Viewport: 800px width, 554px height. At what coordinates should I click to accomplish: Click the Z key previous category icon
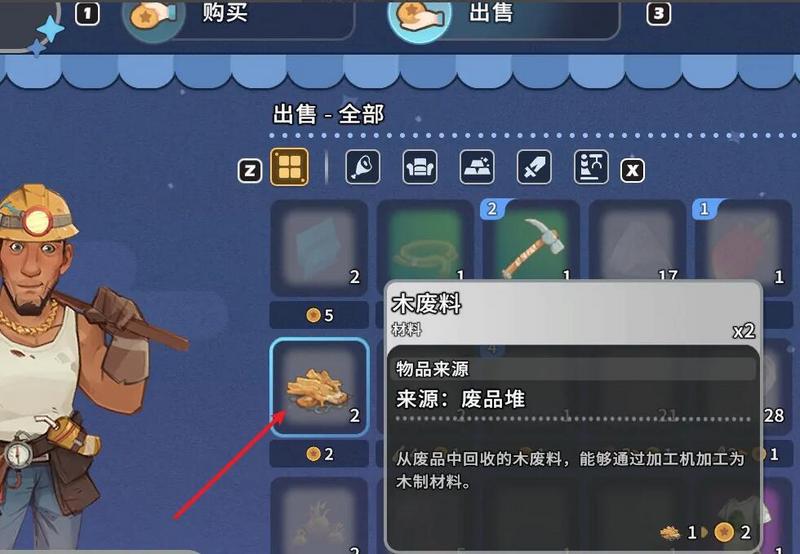[250, 170]
